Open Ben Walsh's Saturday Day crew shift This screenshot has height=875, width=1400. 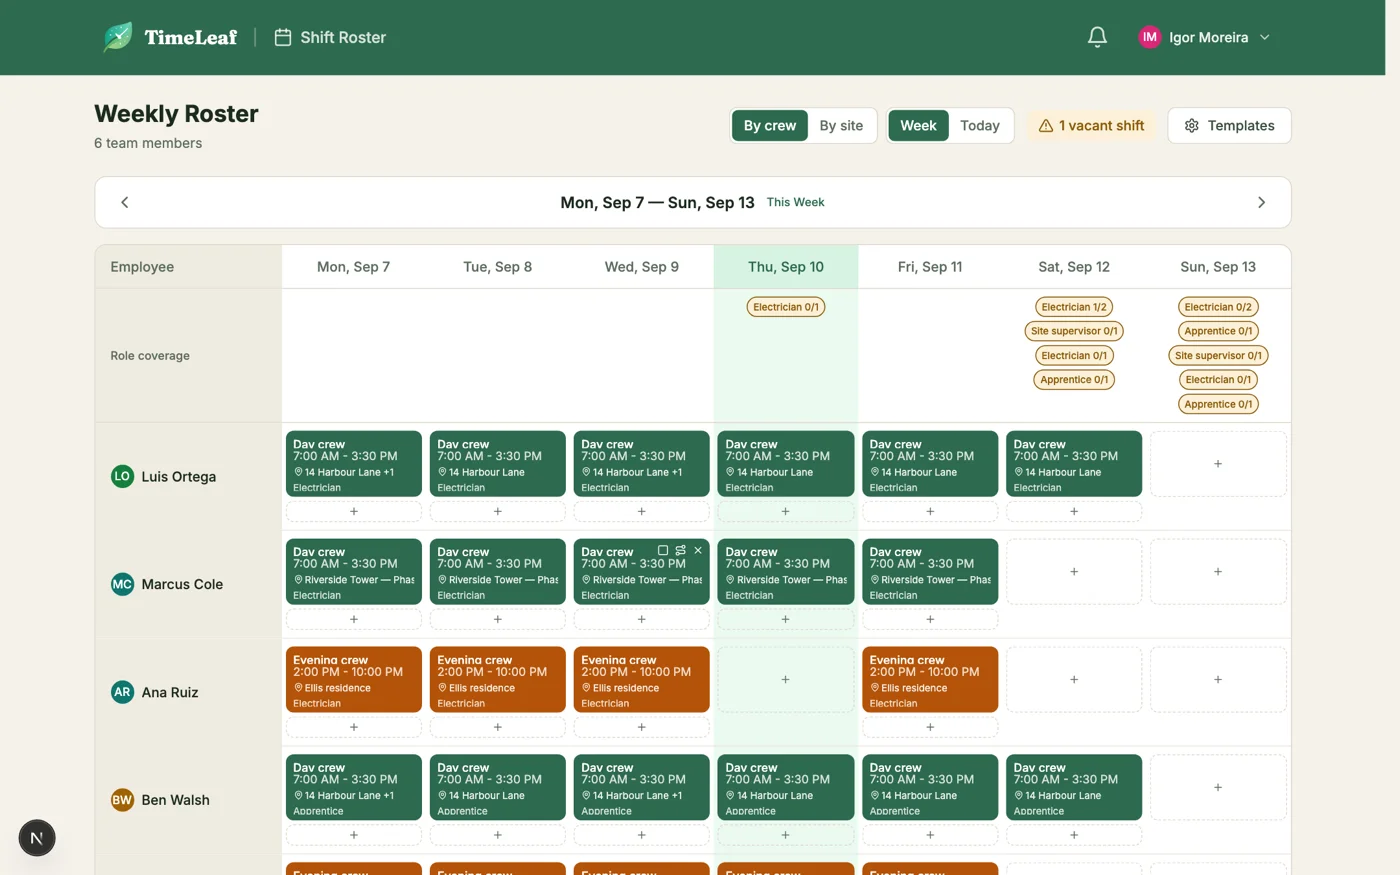coord(1074,787)
